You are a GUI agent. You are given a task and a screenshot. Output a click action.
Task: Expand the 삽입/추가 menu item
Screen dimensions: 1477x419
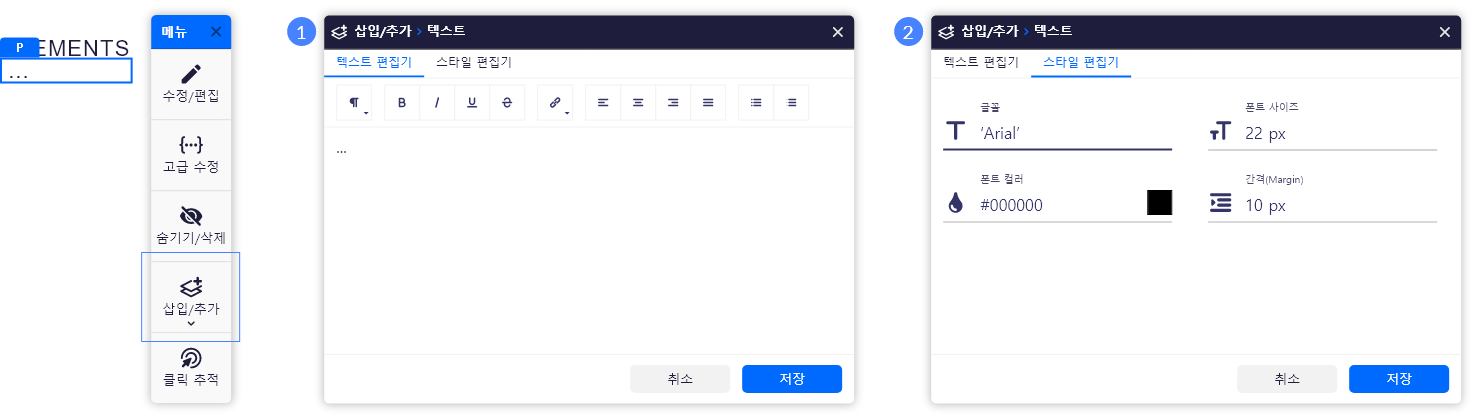pyautogui.click(x=190, y=297)
